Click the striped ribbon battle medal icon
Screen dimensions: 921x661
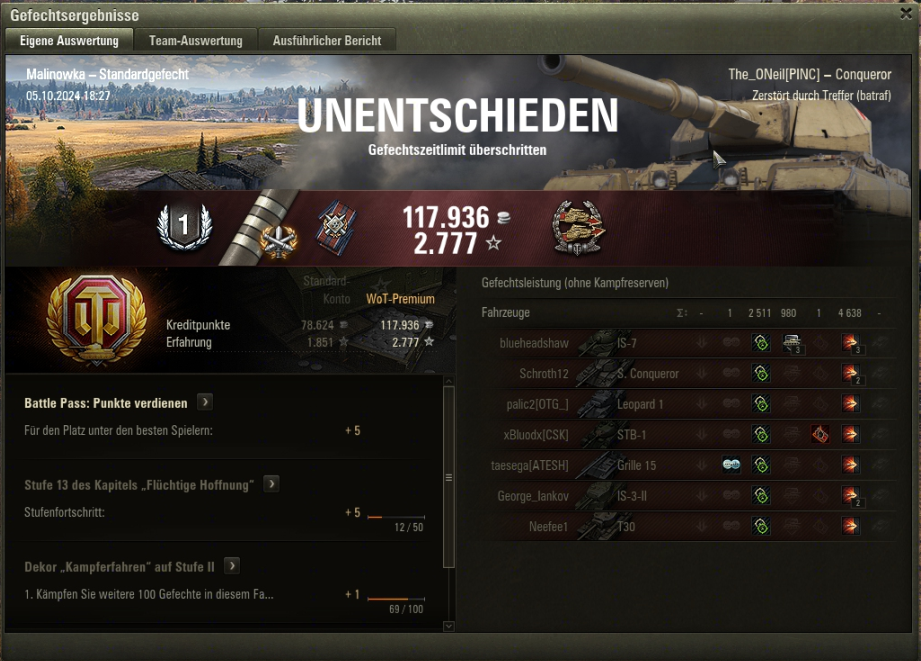coord(336,227)
